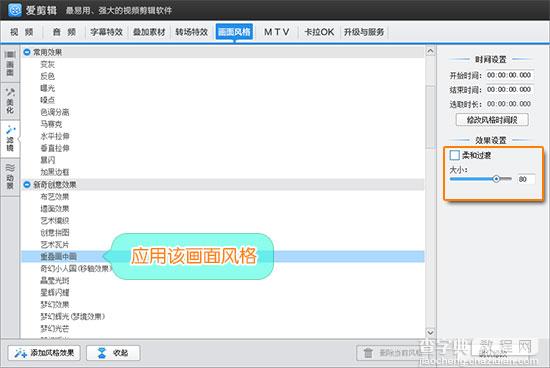Screen dimensions: 550x368
Task: Select the 梦幻辉光(梦境效果) item
Action: (x=72, y=316)
